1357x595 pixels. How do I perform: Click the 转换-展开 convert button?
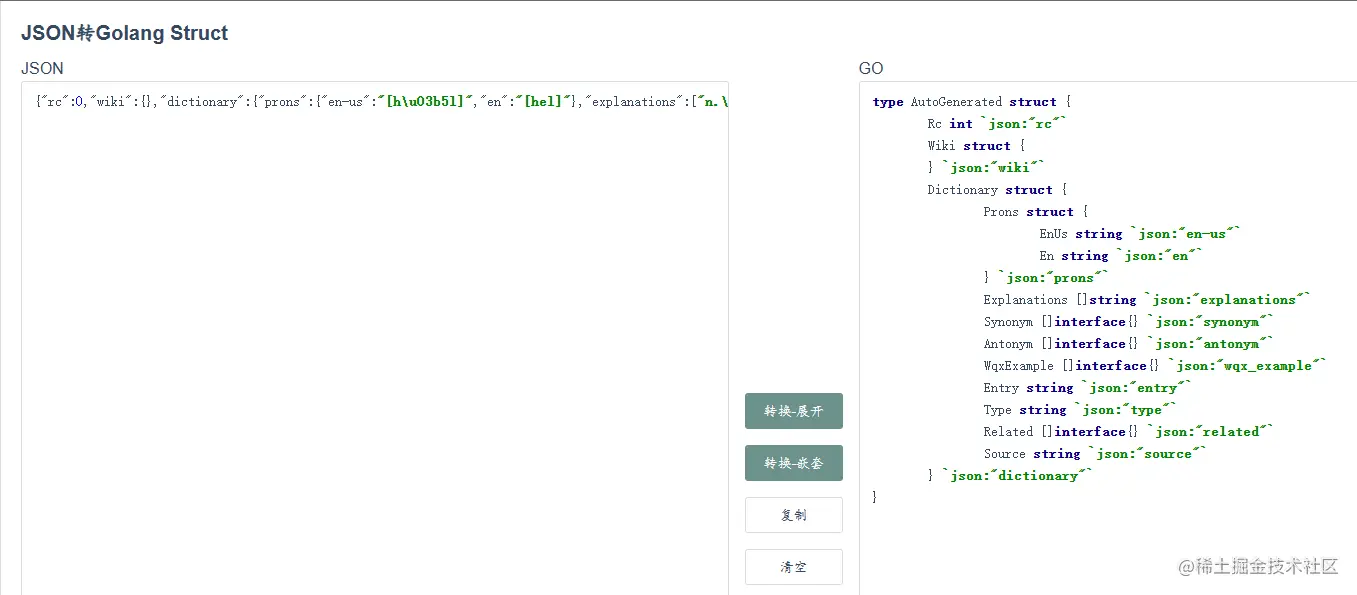(x=793, y=411)
